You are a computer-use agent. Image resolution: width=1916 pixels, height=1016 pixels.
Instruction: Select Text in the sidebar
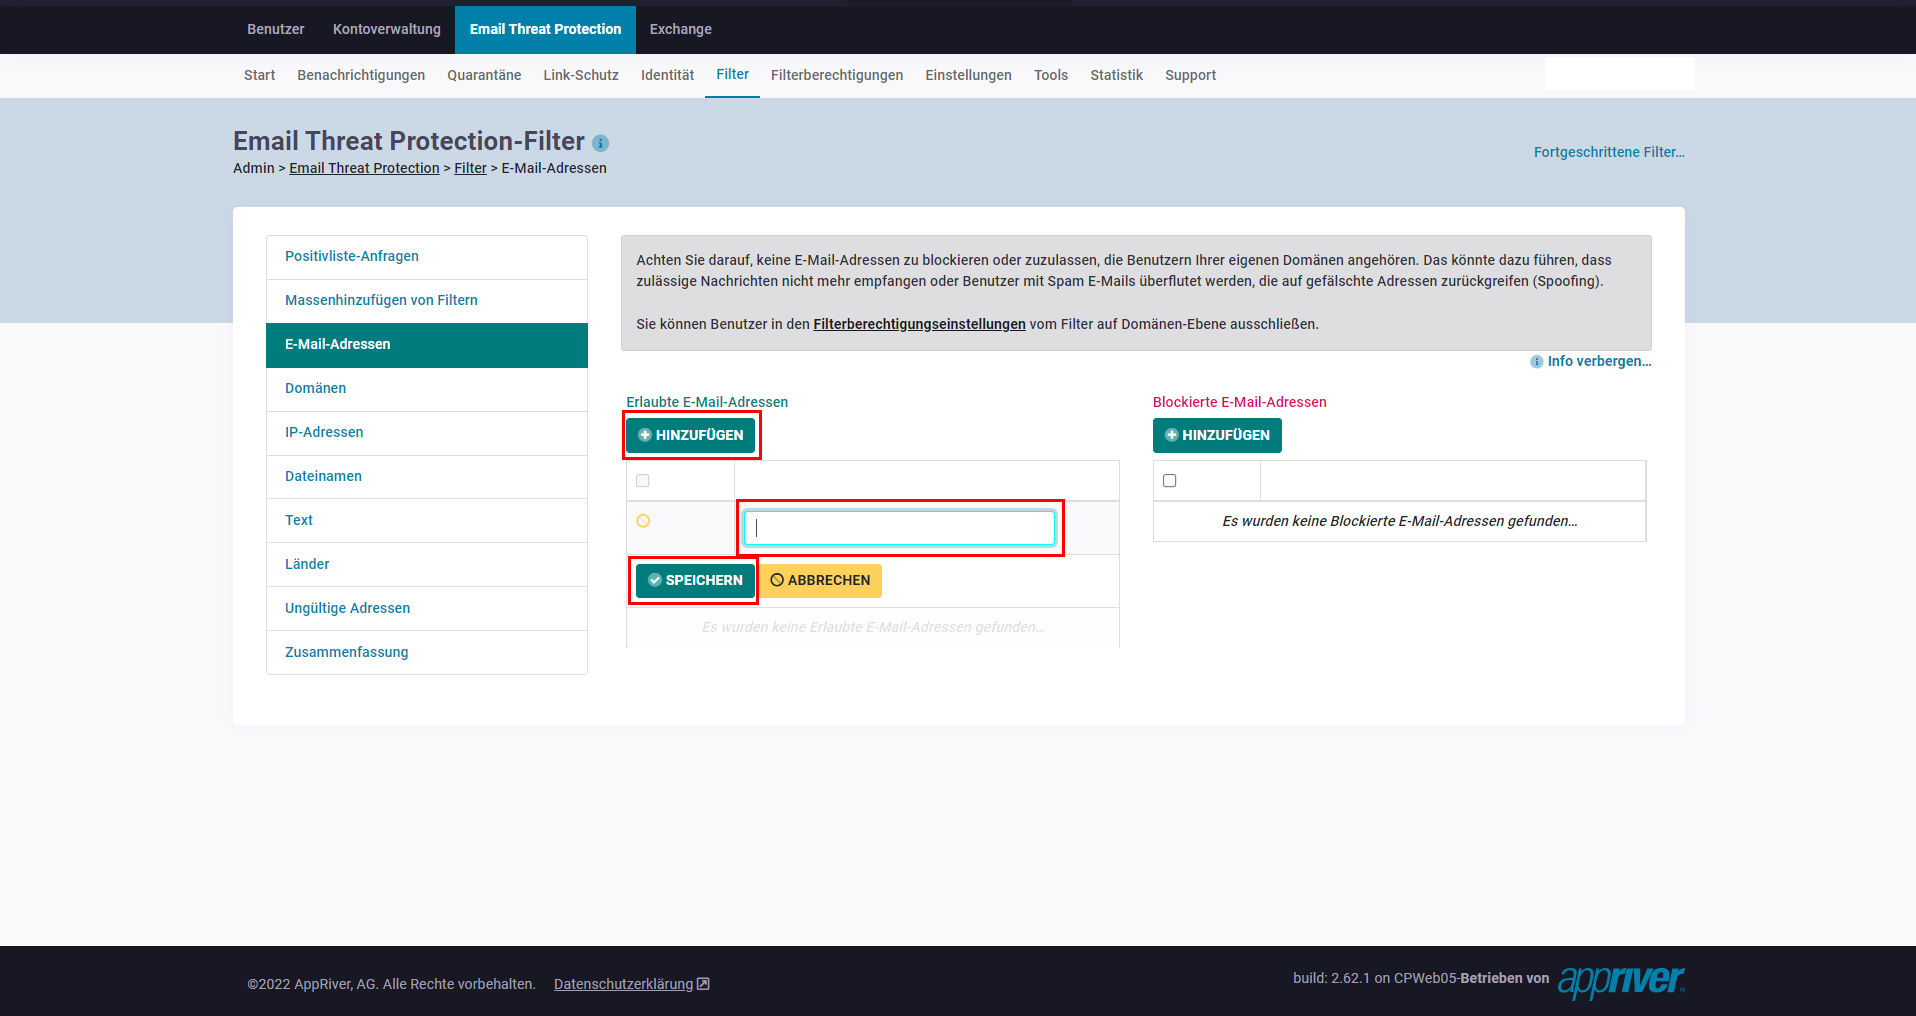pos(427,521)
